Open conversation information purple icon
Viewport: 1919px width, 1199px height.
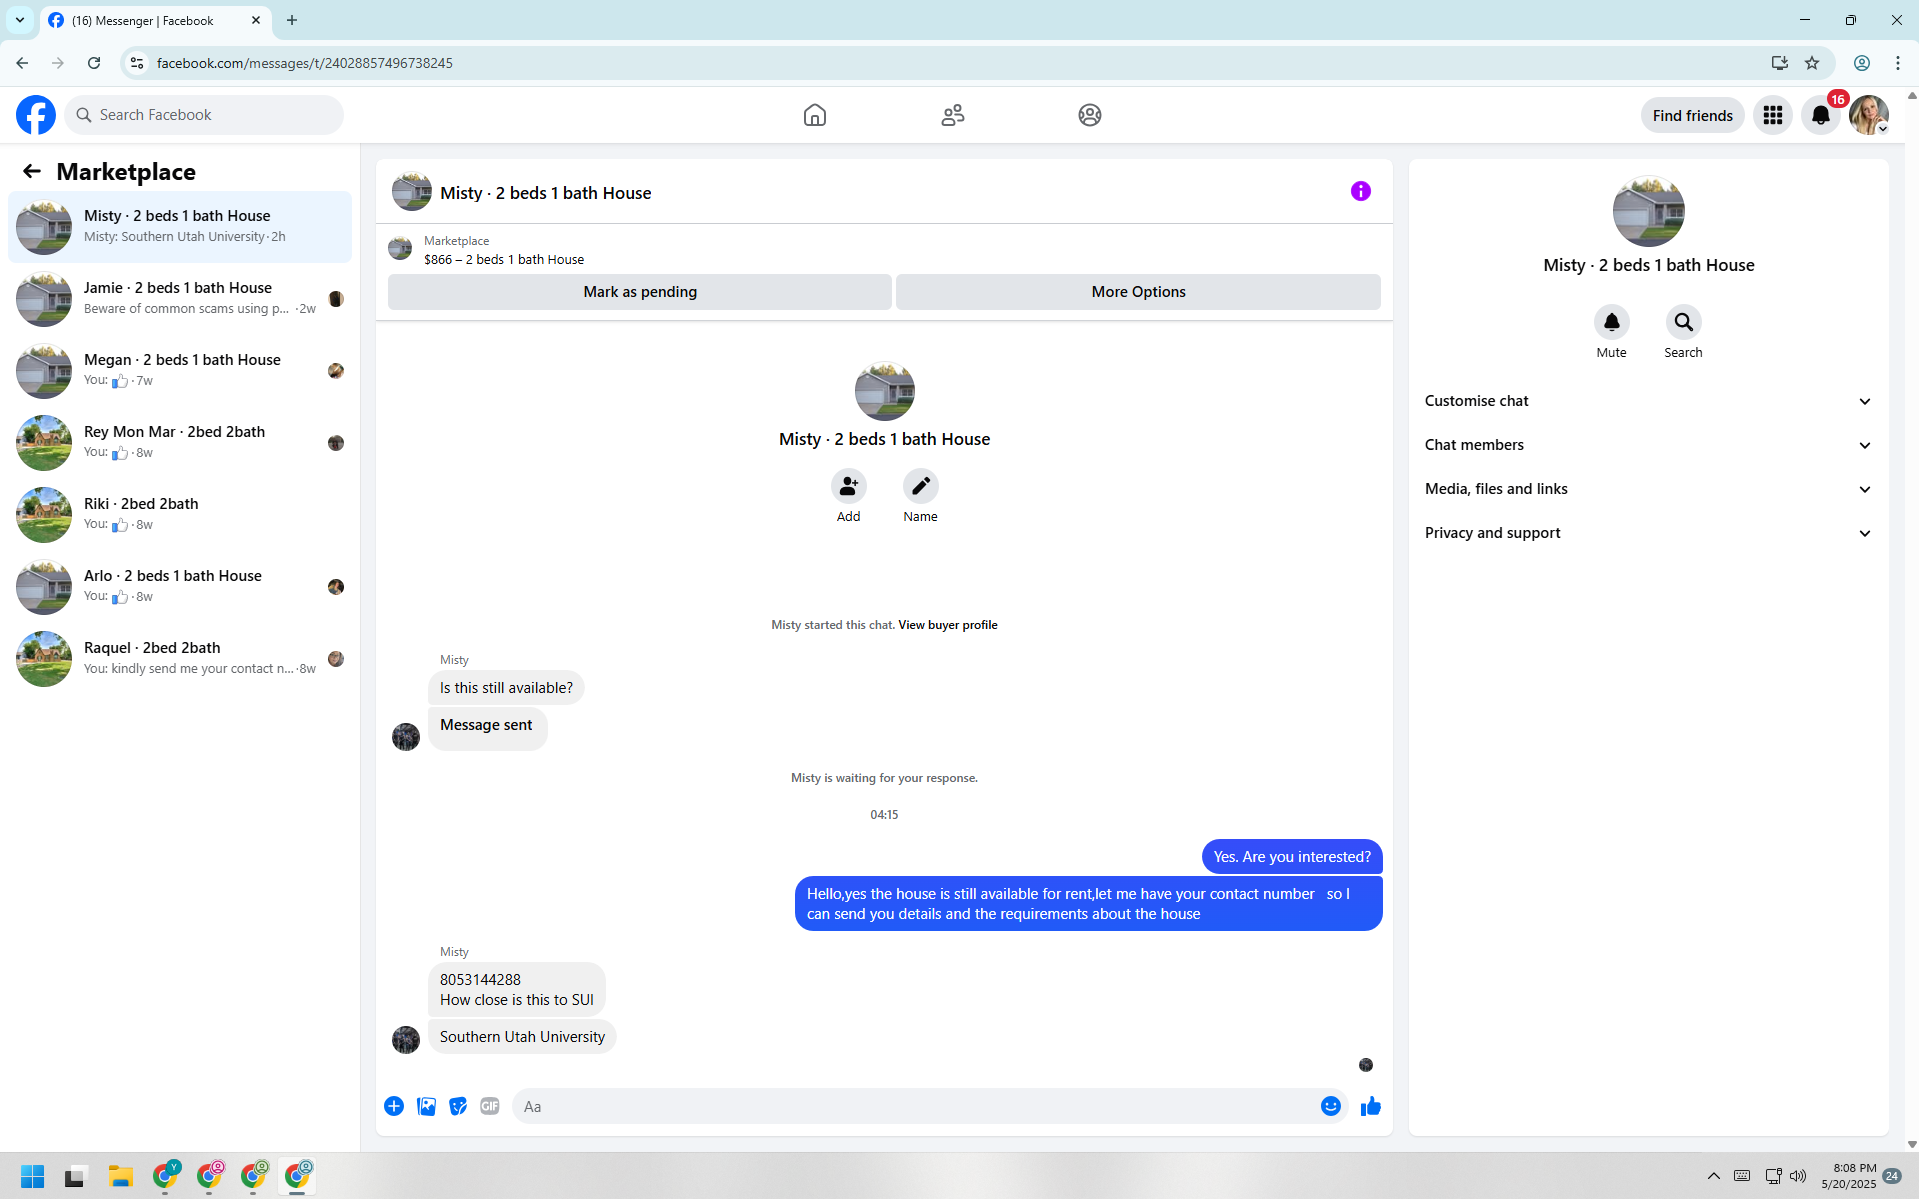tap(1361, 191)
